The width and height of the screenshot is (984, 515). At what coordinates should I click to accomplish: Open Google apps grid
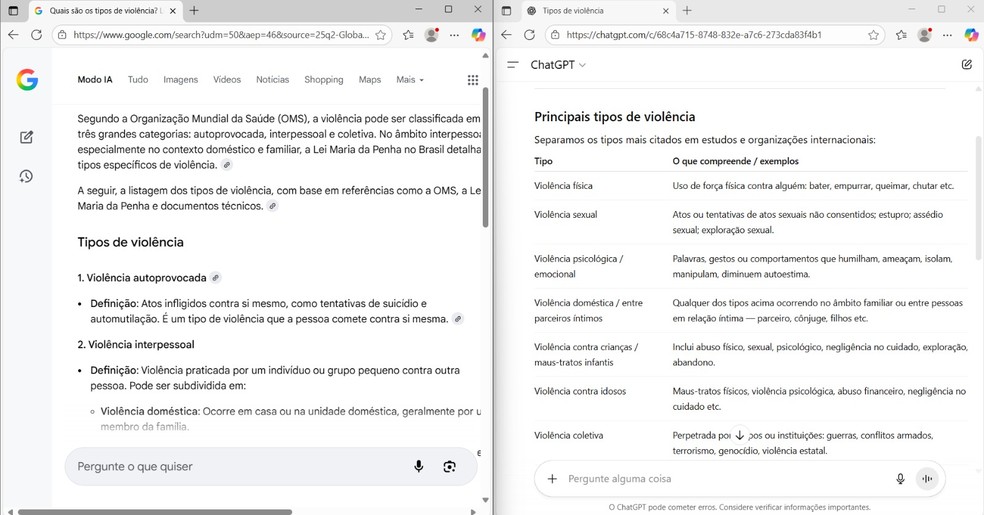pos(473,80)
